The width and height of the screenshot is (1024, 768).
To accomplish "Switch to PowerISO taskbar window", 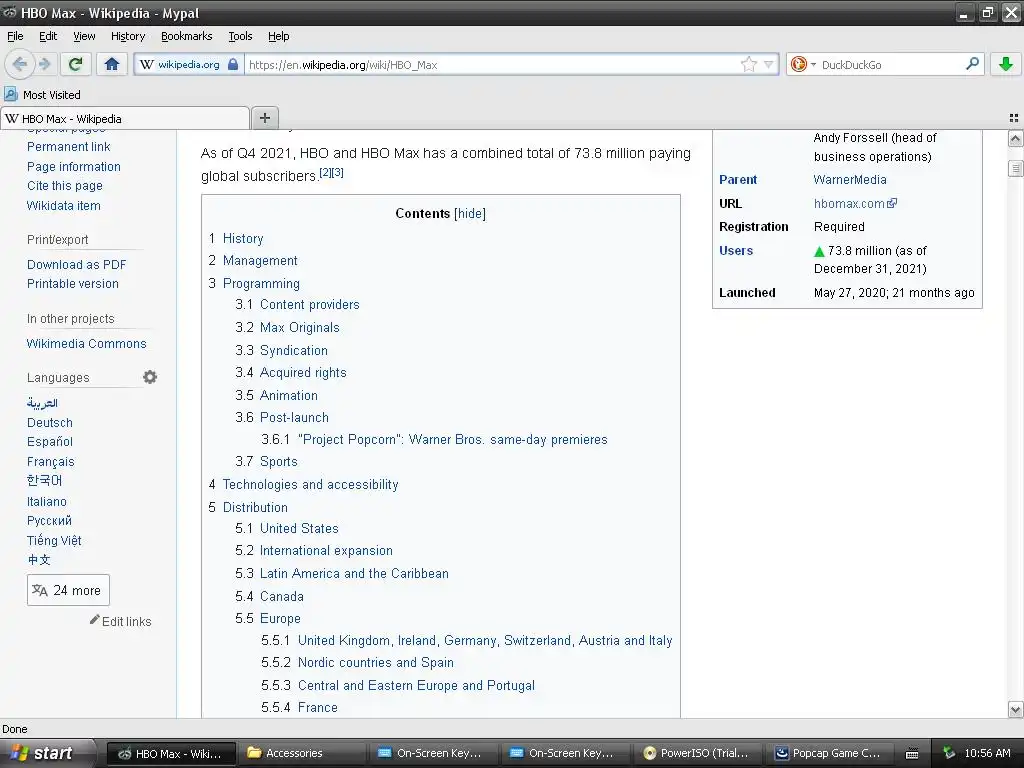I will tap(696, 753).
